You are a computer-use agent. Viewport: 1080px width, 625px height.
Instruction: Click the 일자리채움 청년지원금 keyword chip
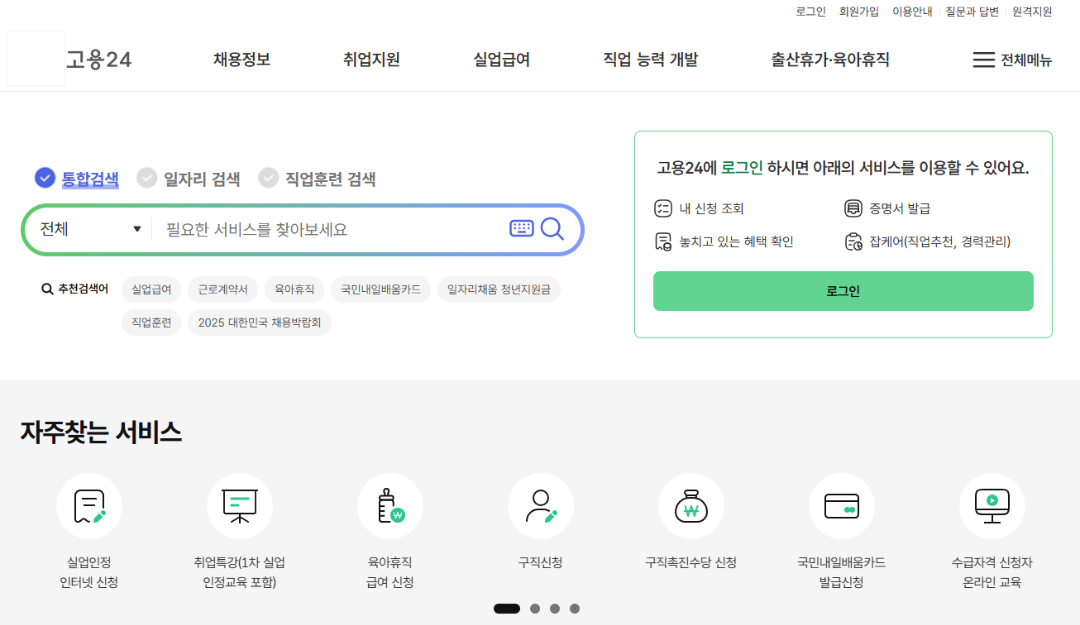point(499,289)
